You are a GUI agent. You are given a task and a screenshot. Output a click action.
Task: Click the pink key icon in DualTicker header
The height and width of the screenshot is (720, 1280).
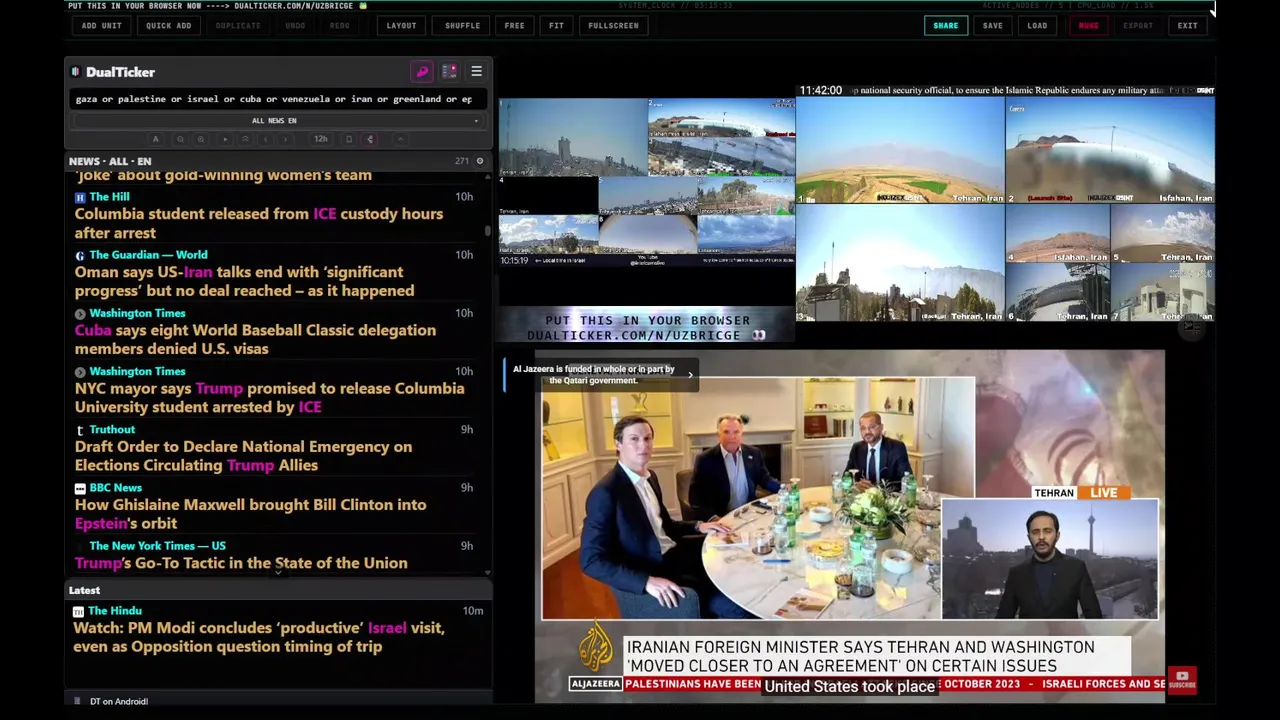pos(422,72)
